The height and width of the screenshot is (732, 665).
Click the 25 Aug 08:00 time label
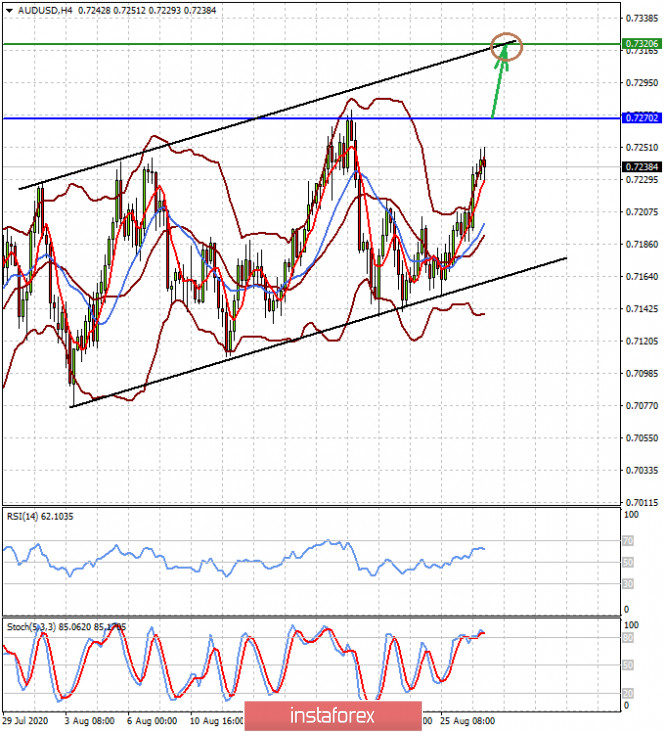tap(468, 720)
